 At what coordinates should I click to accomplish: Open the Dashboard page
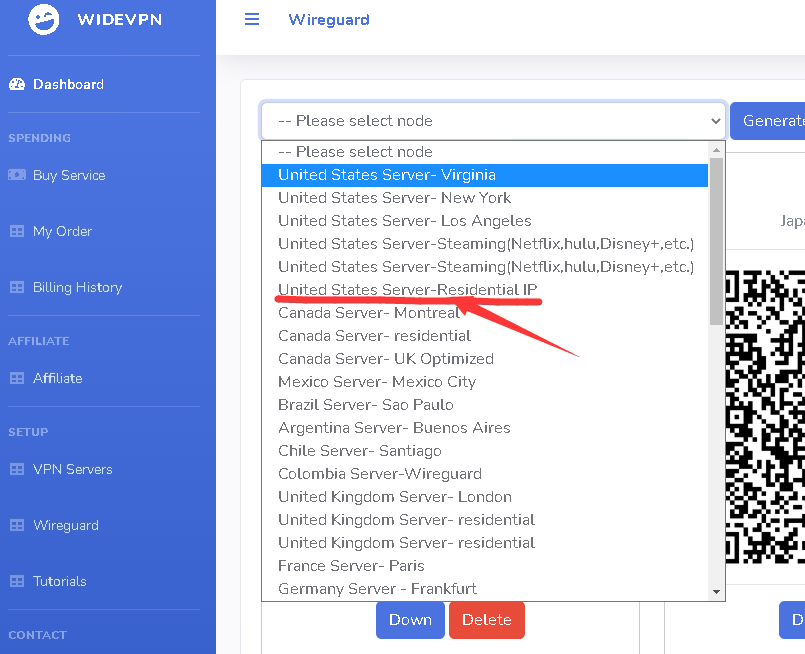point(68,84)
